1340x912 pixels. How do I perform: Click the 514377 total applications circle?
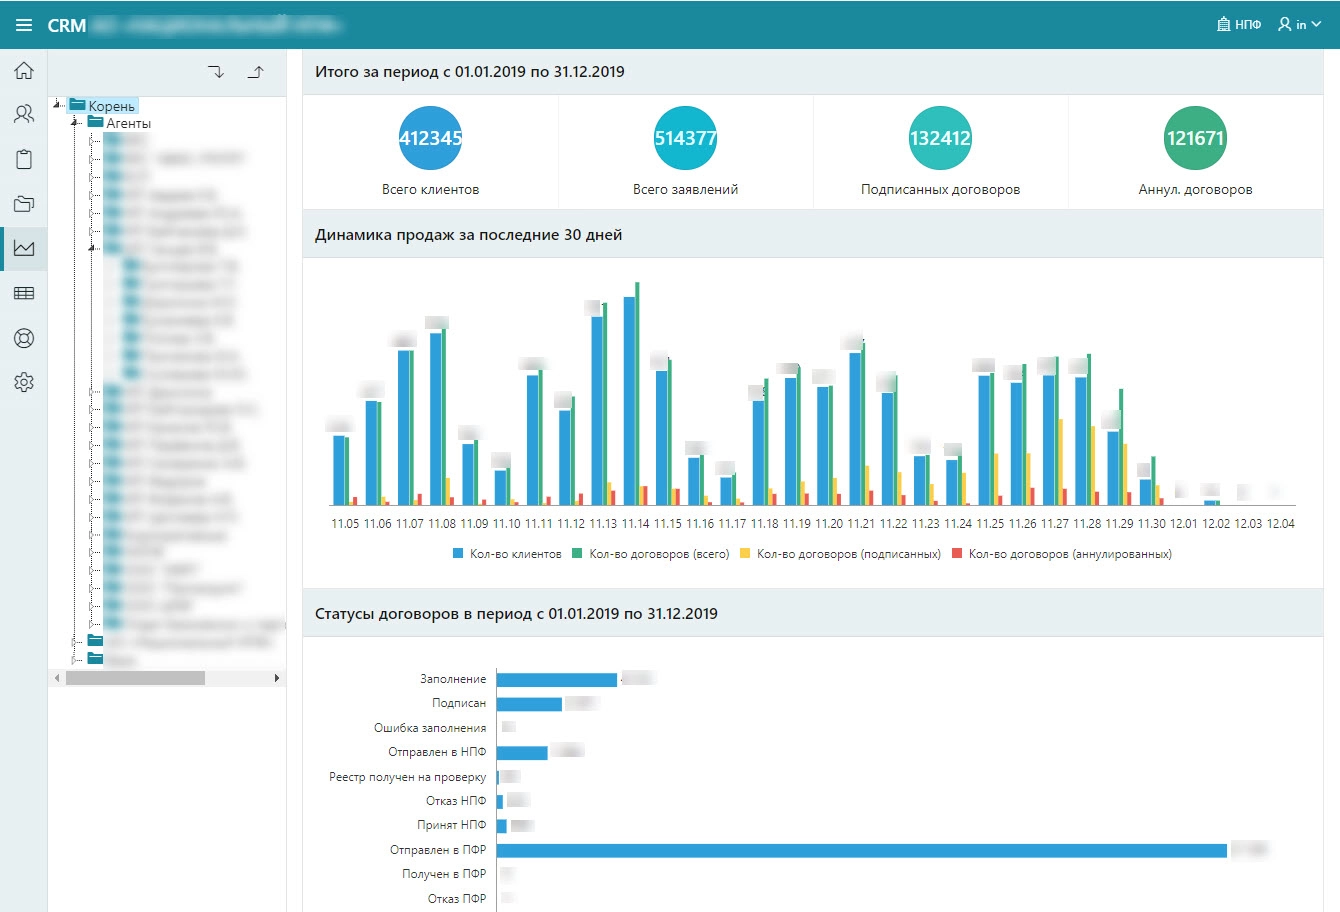point(685,138)
